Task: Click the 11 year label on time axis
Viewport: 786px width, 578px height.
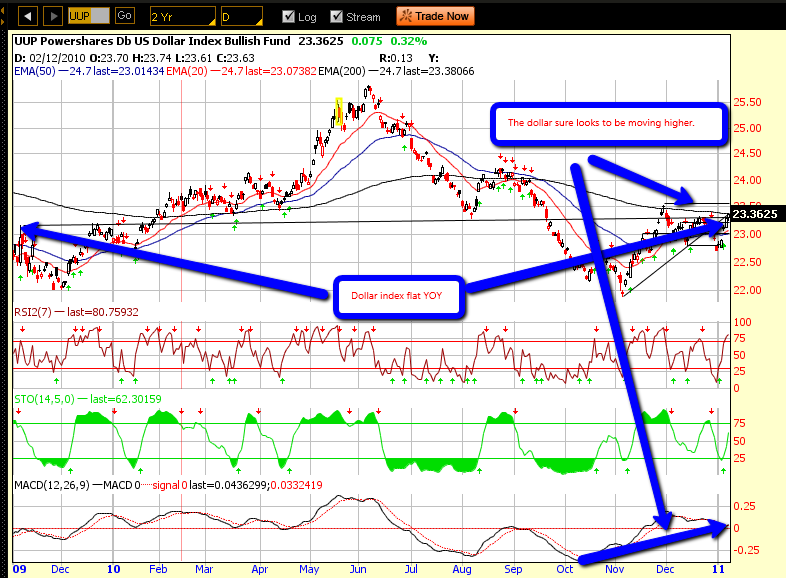Action: tap(718, 569)
